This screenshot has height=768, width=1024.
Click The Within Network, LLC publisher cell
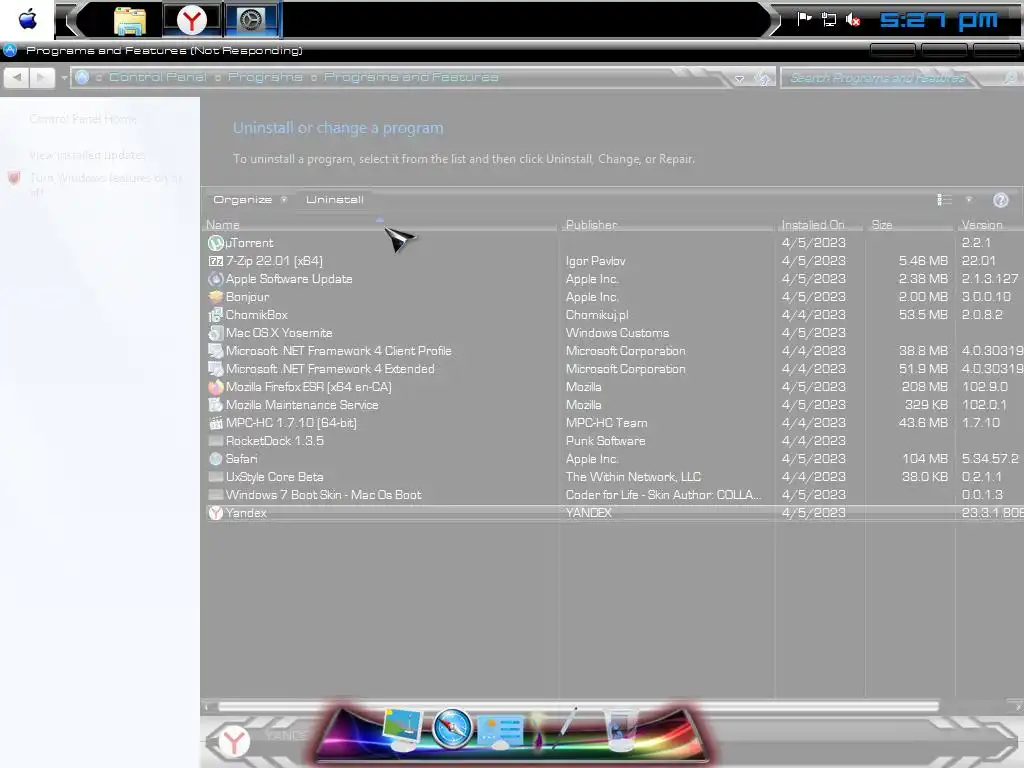633,477
